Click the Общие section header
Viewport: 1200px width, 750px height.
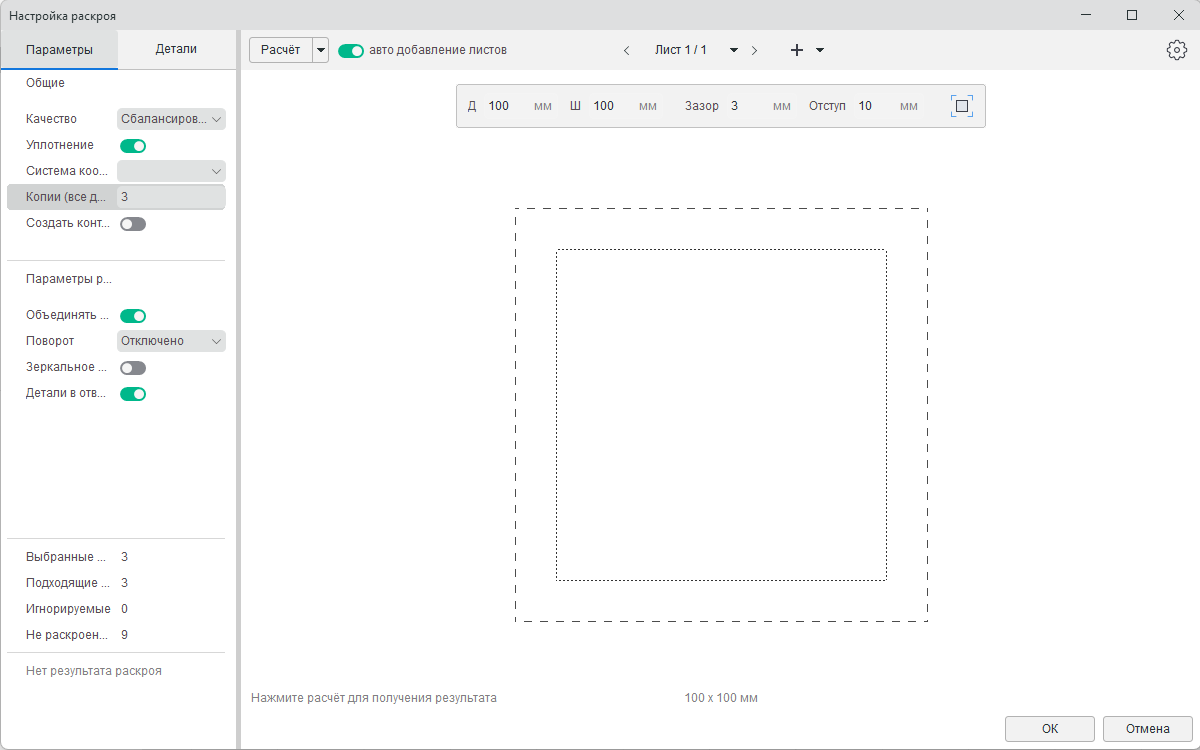click(45, 83)
